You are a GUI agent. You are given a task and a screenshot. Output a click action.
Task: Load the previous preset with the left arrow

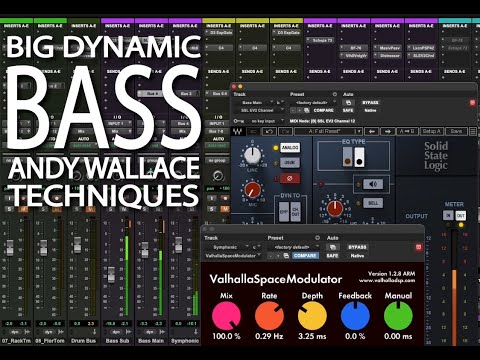click(x=372, y=132)
